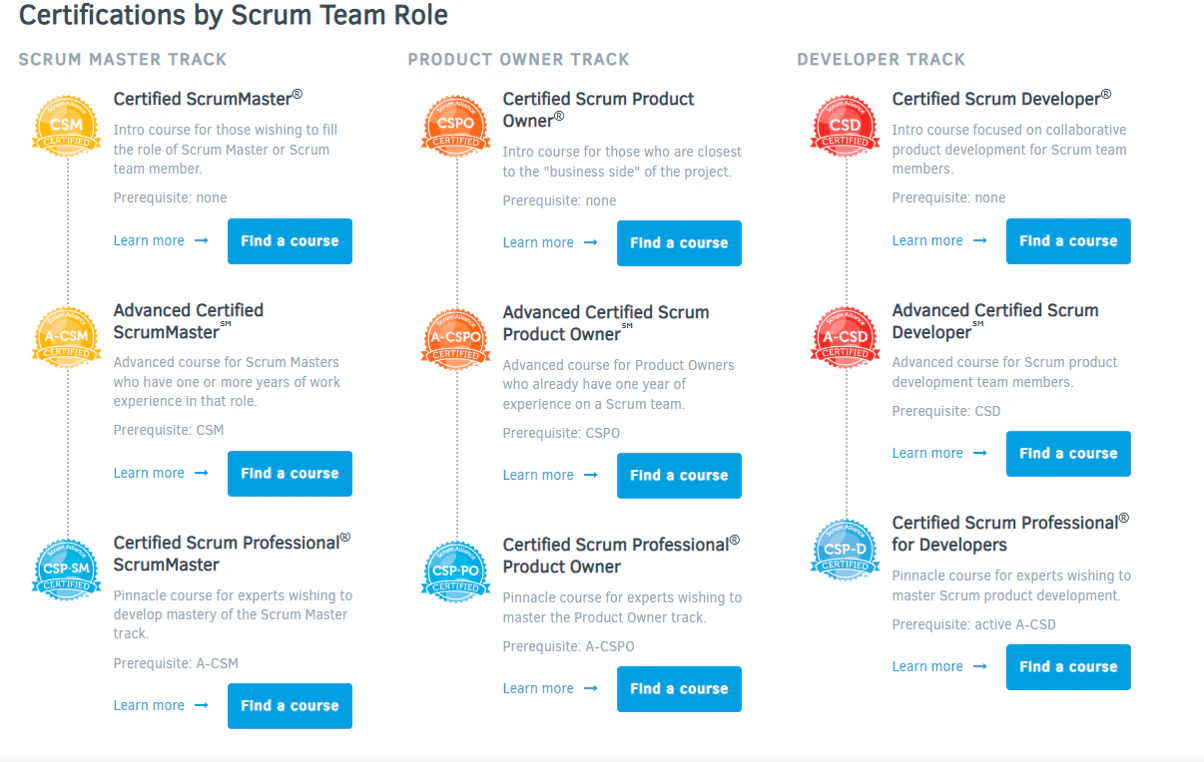The image size is (1204, 762).
Task: Click the Advanced Certified Scrum Developer title
Action: point(995,321)
